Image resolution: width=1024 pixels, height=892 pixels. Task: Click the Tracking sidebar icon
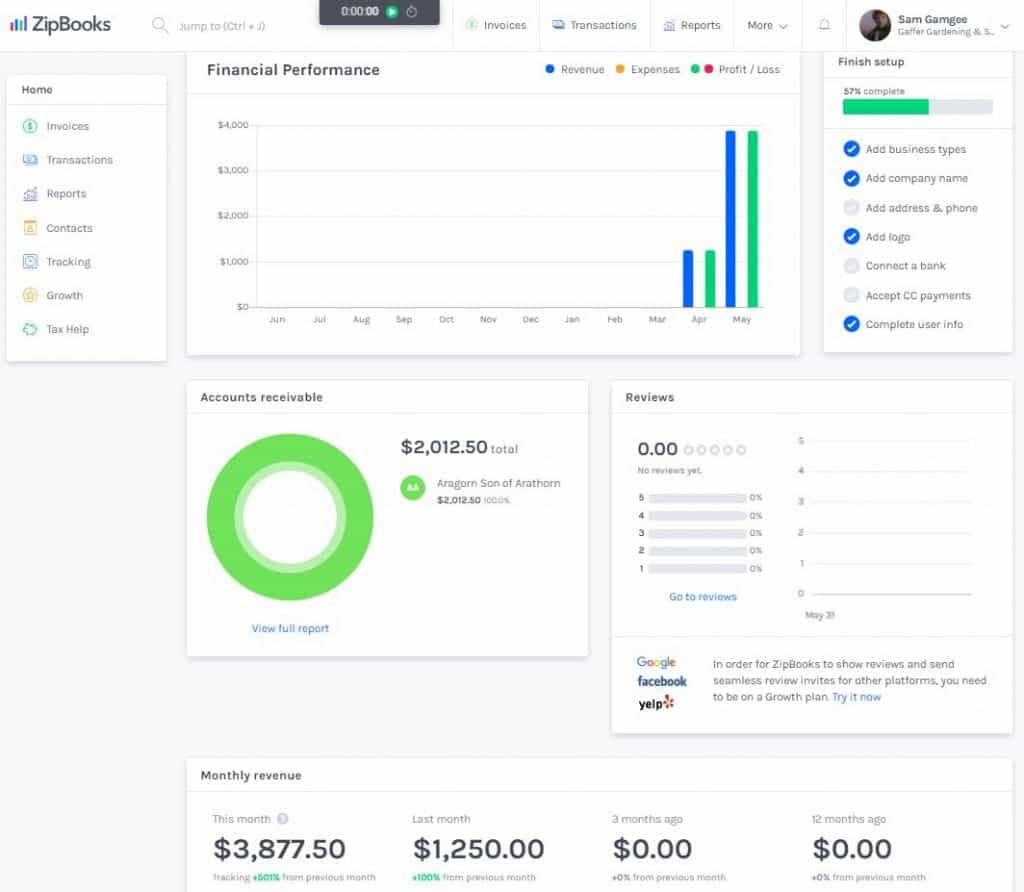tap(30, 262)
